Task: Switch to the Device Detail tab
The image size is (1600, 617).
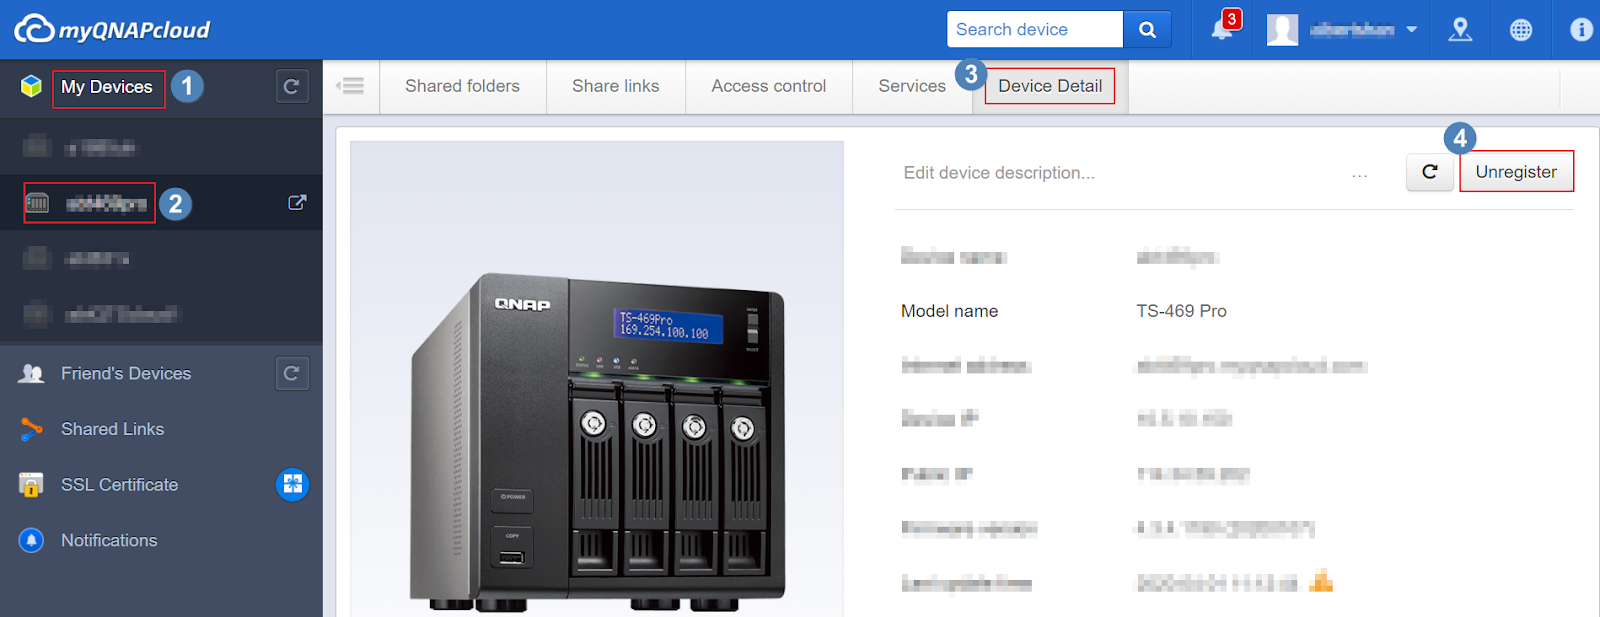Action: pos(1050,86)
